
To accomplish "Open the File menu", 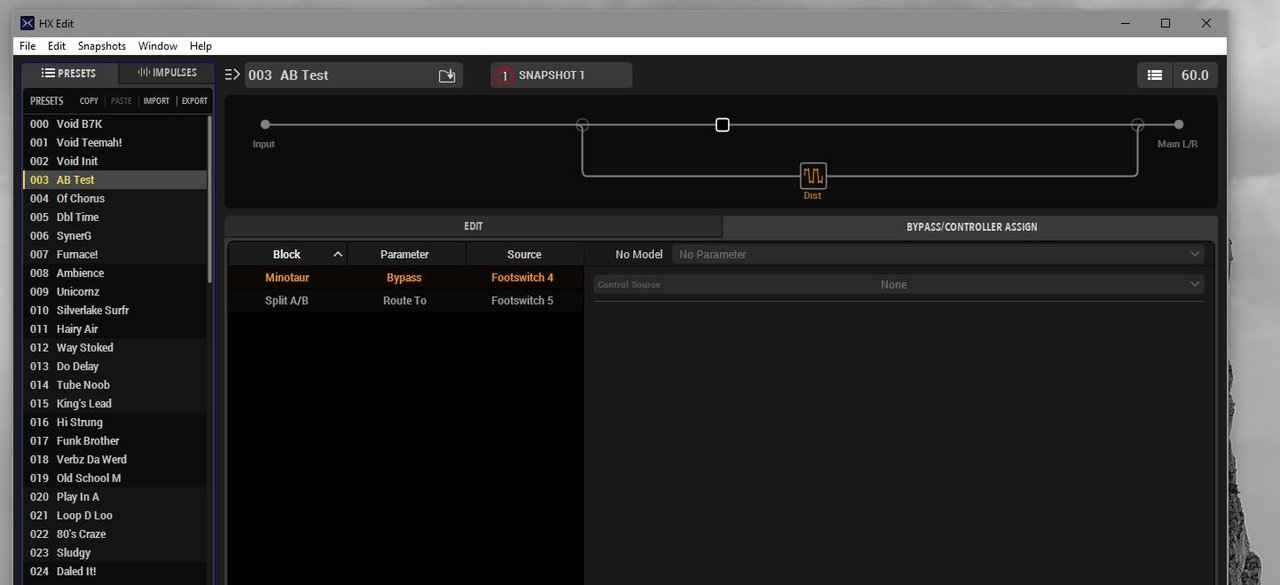I will pos(27,46).
